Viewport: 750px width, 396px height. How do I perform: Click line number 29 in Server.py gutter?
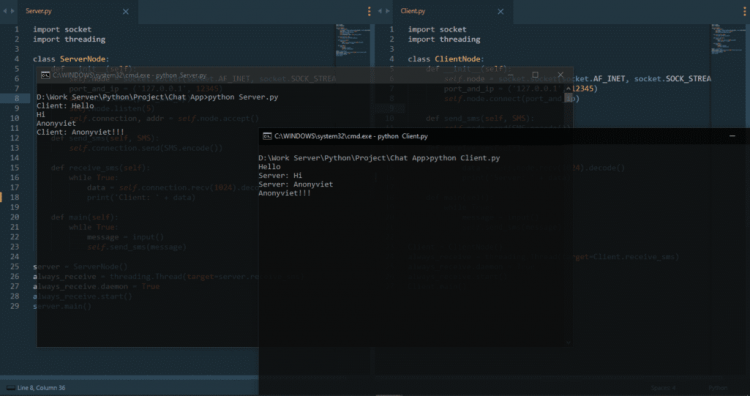(15, 306)
